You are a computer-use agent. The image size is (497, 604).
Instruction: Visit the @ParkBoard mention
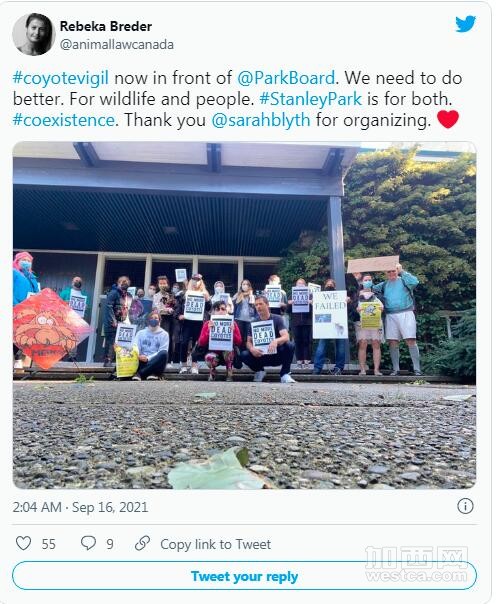tap(286, 78)
